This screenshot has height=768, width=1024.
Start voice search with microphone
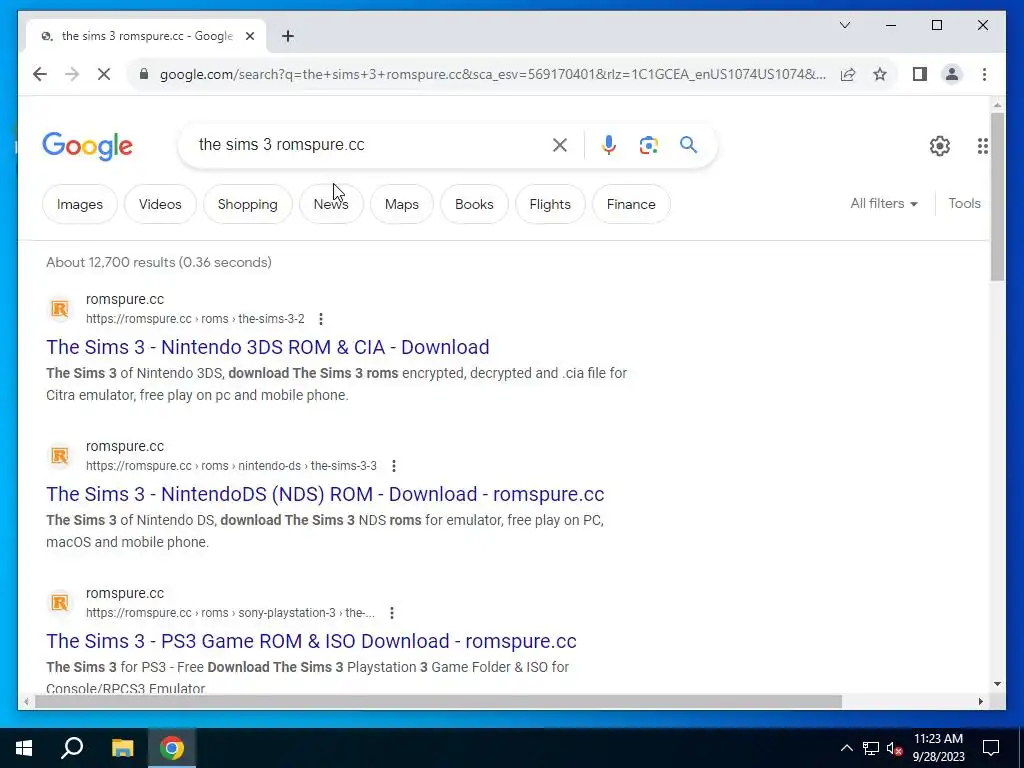coord(609,145)
